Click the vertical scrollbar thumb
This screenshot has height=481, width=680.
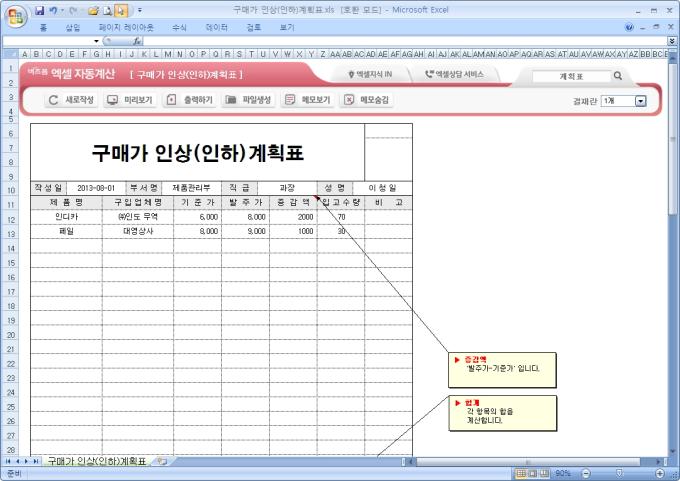(673, 139)
